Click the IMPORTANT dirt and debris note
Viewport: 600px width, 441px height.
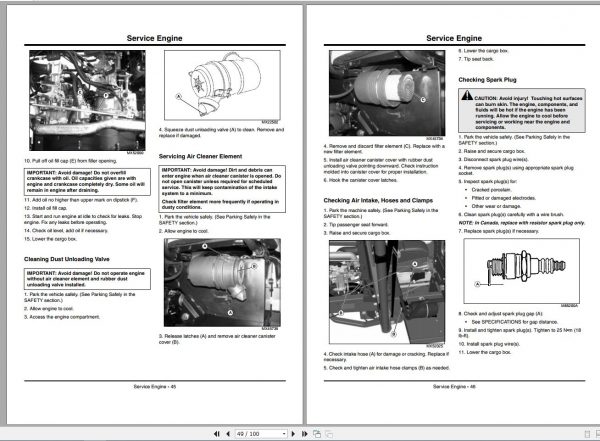point(222,189)
